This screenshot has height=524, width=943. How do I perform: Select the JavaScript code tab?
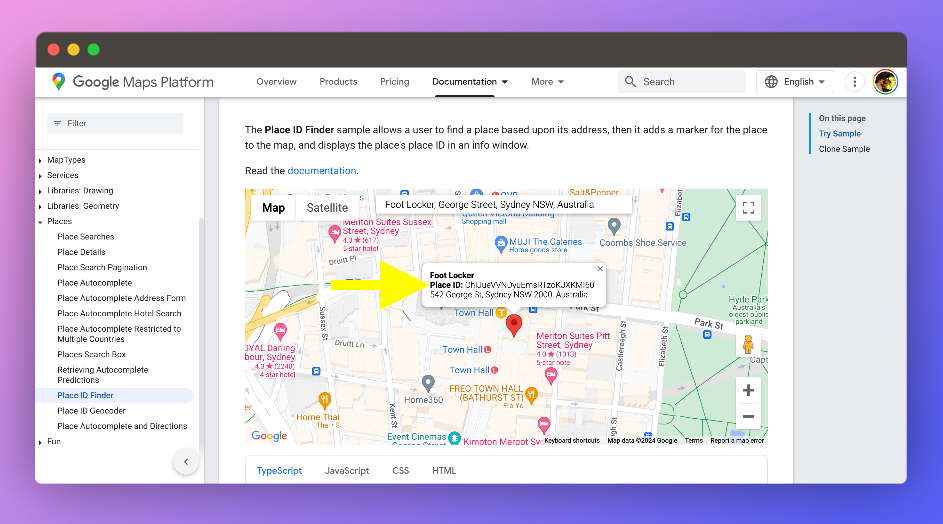pos(347,470)
